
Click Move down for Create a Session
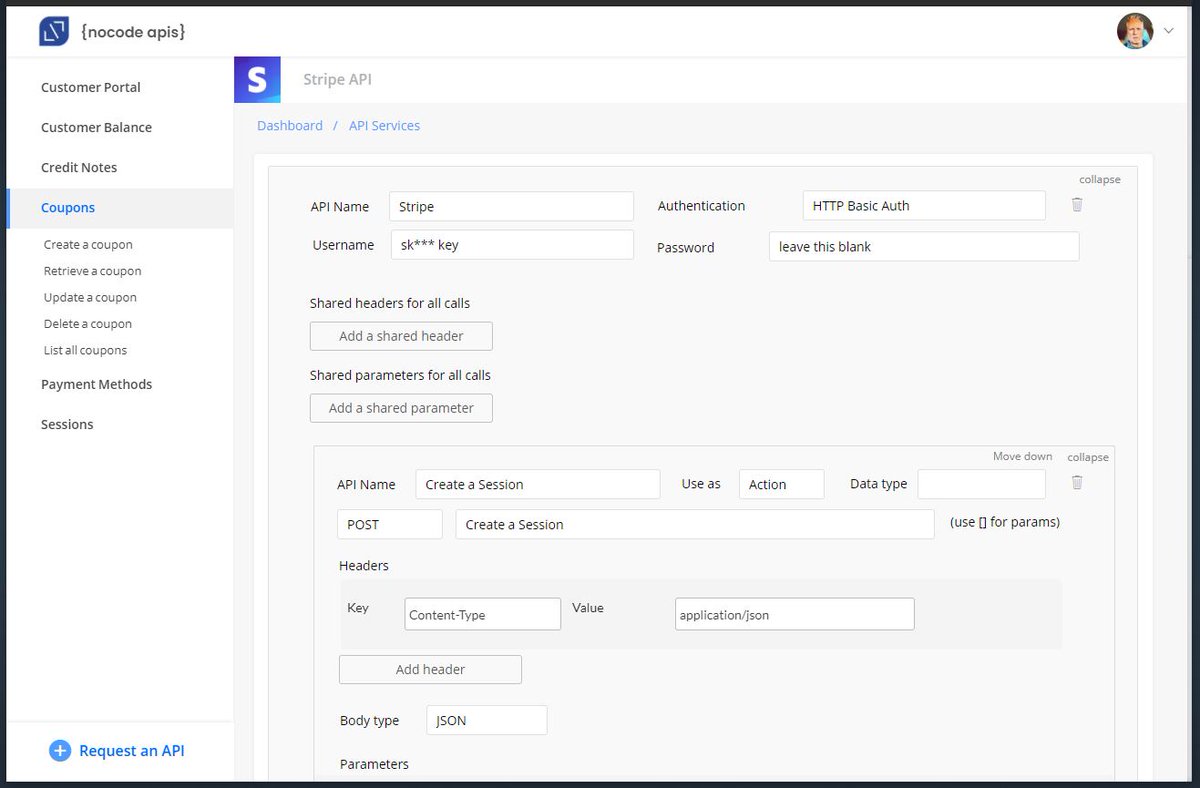[x=1022, y=456]
